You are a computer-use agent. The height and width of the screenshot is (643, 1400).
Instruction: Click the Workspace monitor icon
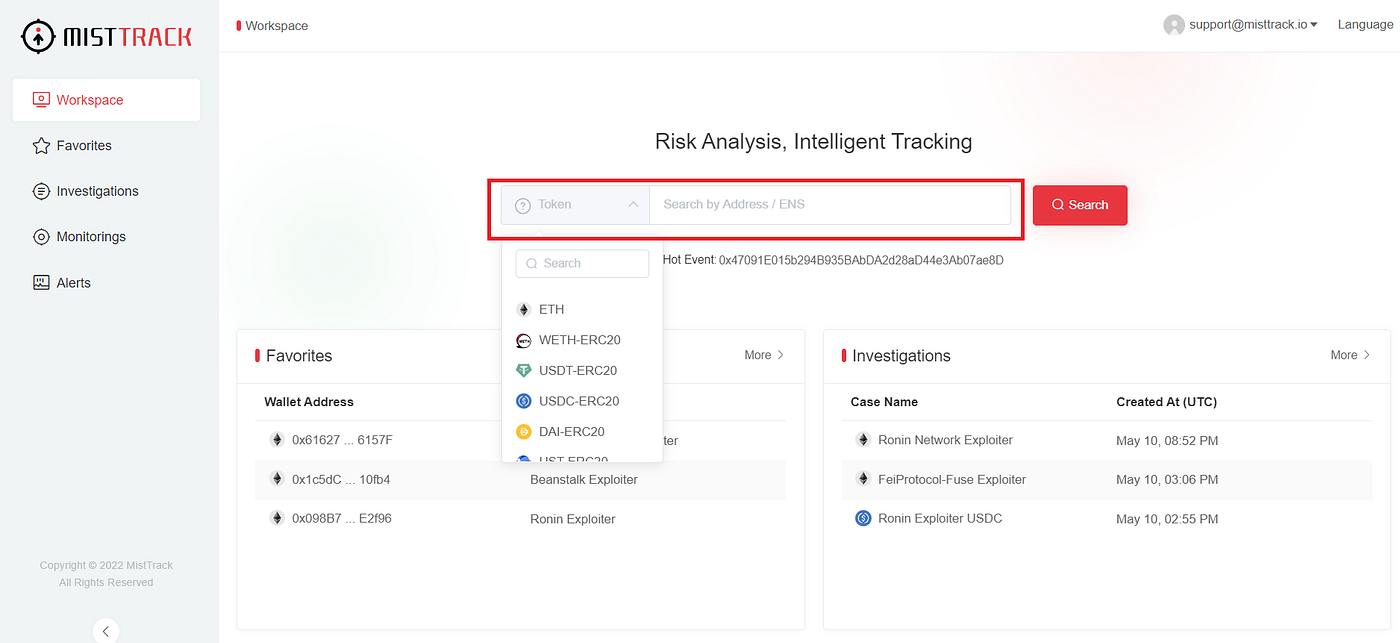[x=41, y=100]
